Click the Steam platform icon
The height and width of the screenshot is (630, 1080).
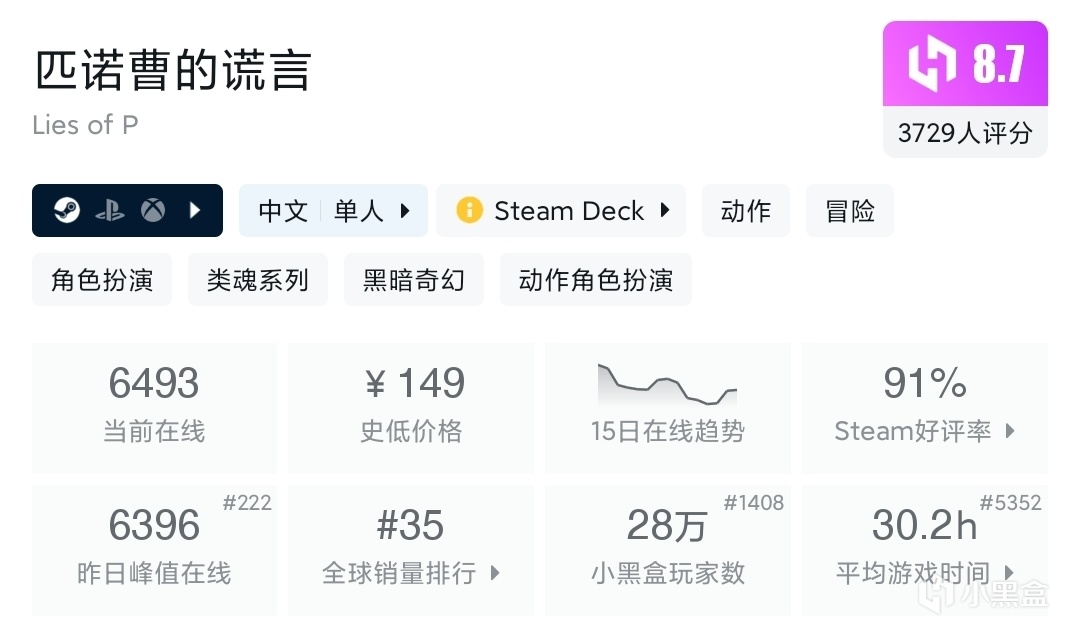point(67,211)
